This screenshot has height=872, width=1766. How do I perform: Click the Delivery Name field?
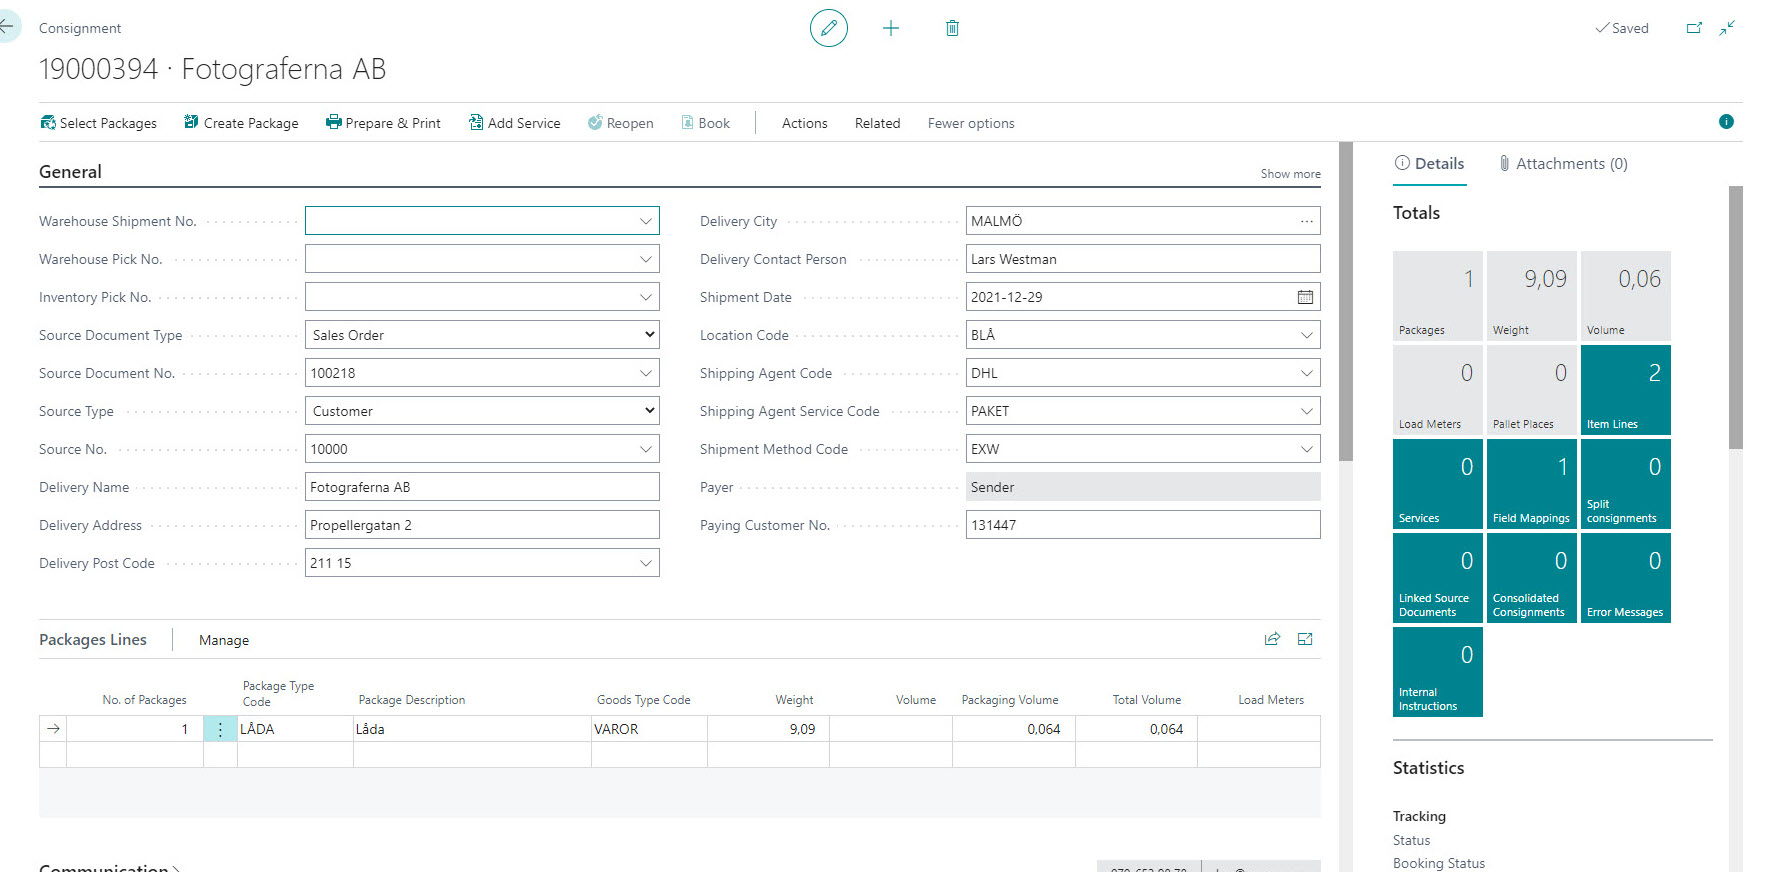[x=482, y=487]
